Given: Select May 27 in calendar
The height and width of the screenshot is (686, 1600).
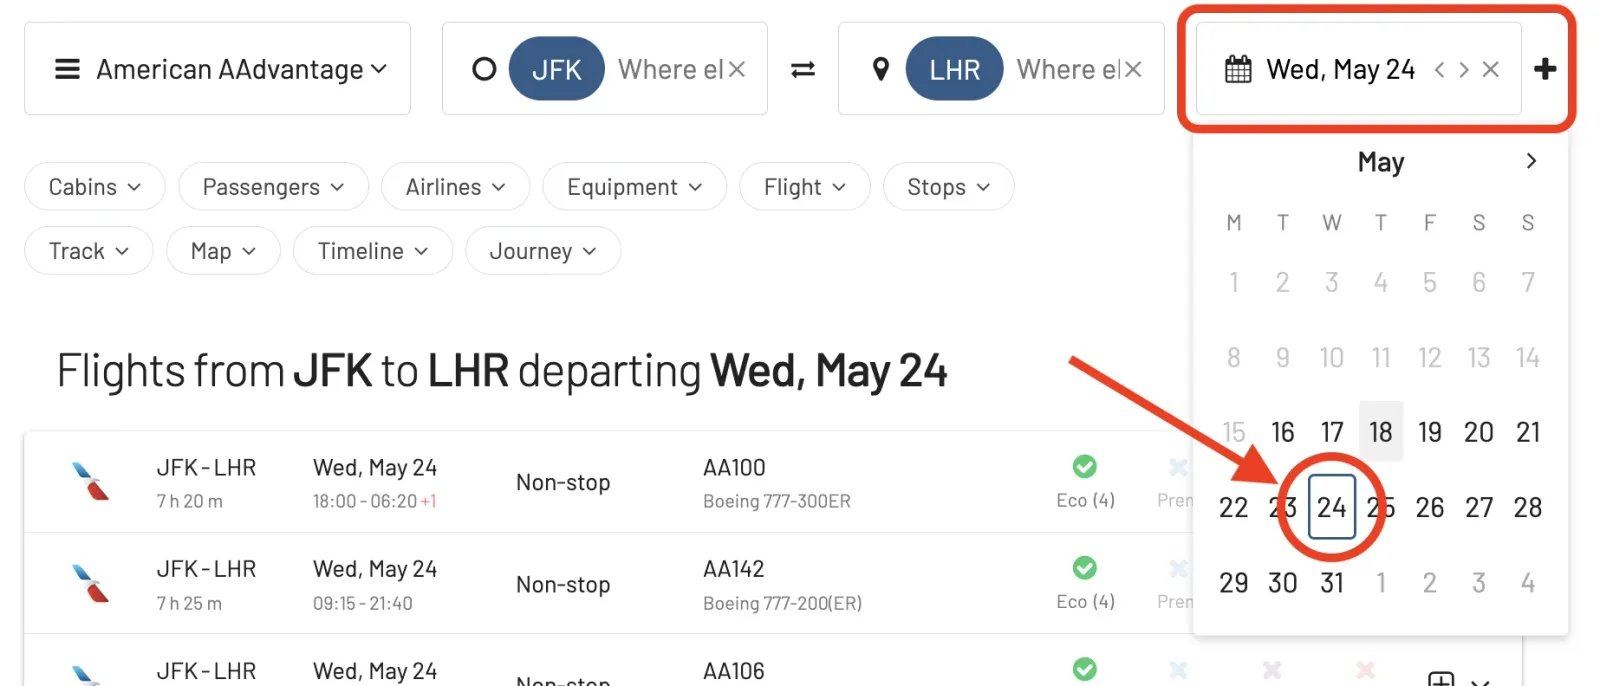Looking at the screenshot, I should click(x=1479, y=507).
